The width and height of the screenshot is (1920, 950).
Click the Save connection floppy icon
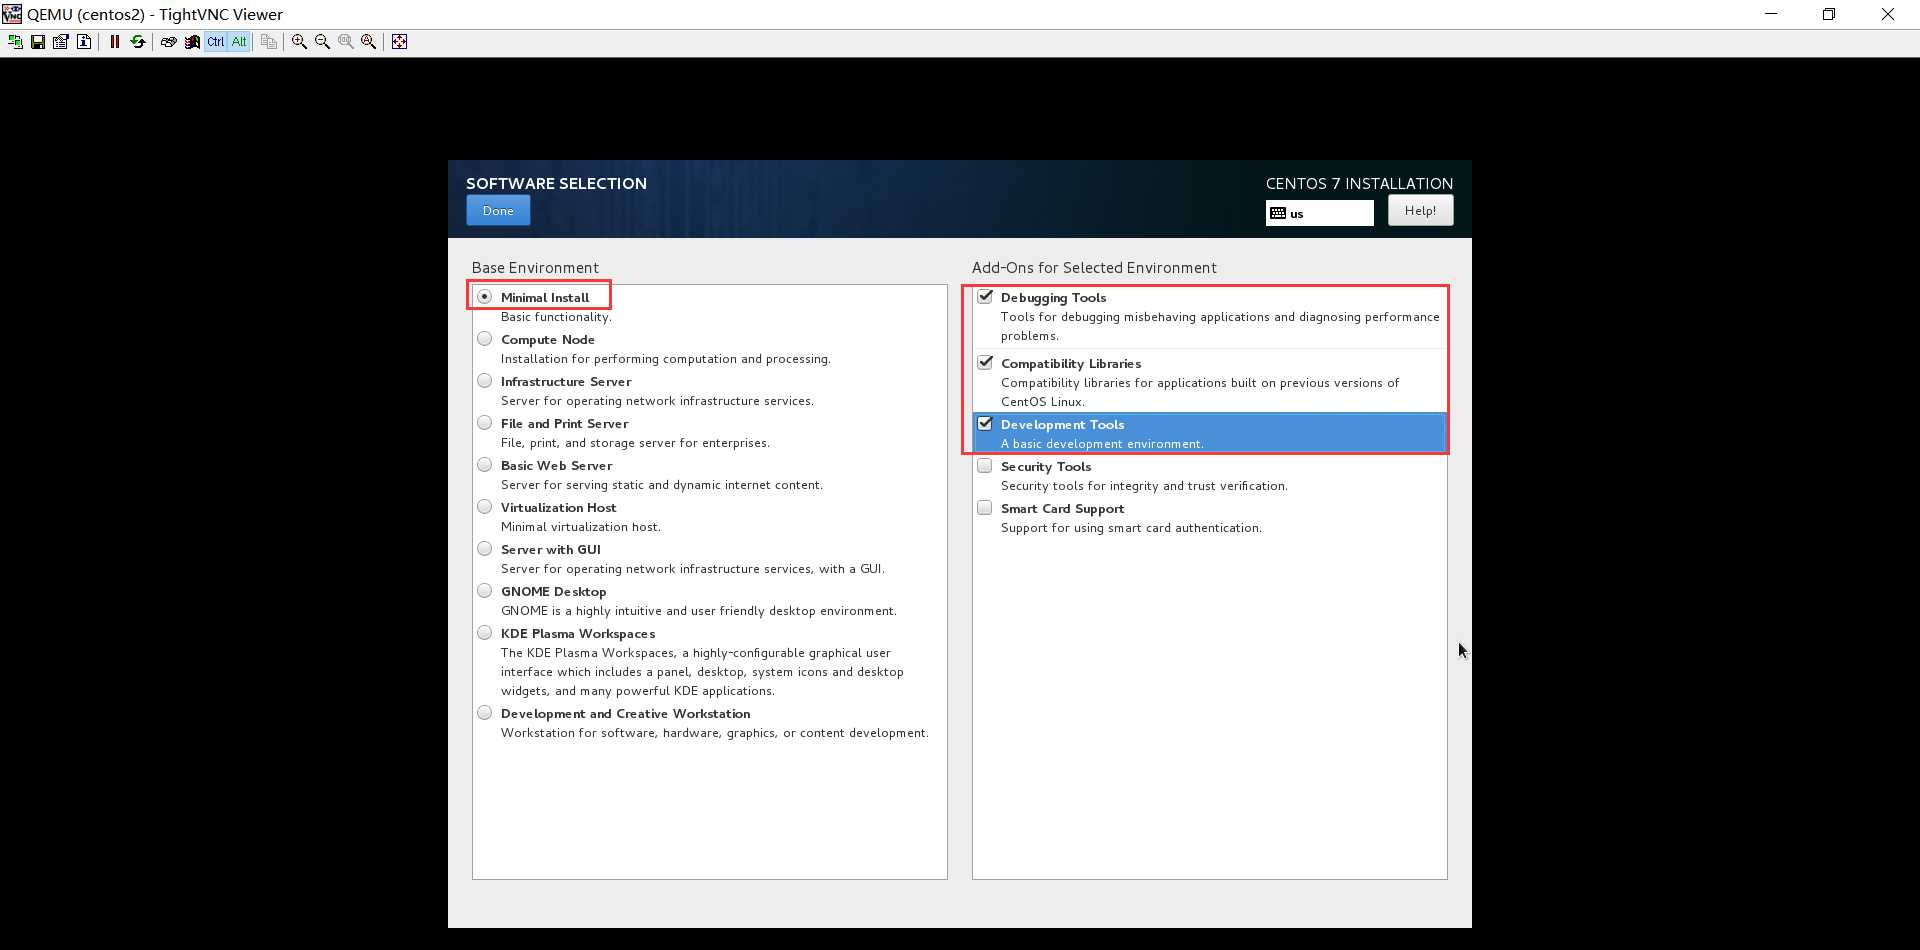point(38,42)
